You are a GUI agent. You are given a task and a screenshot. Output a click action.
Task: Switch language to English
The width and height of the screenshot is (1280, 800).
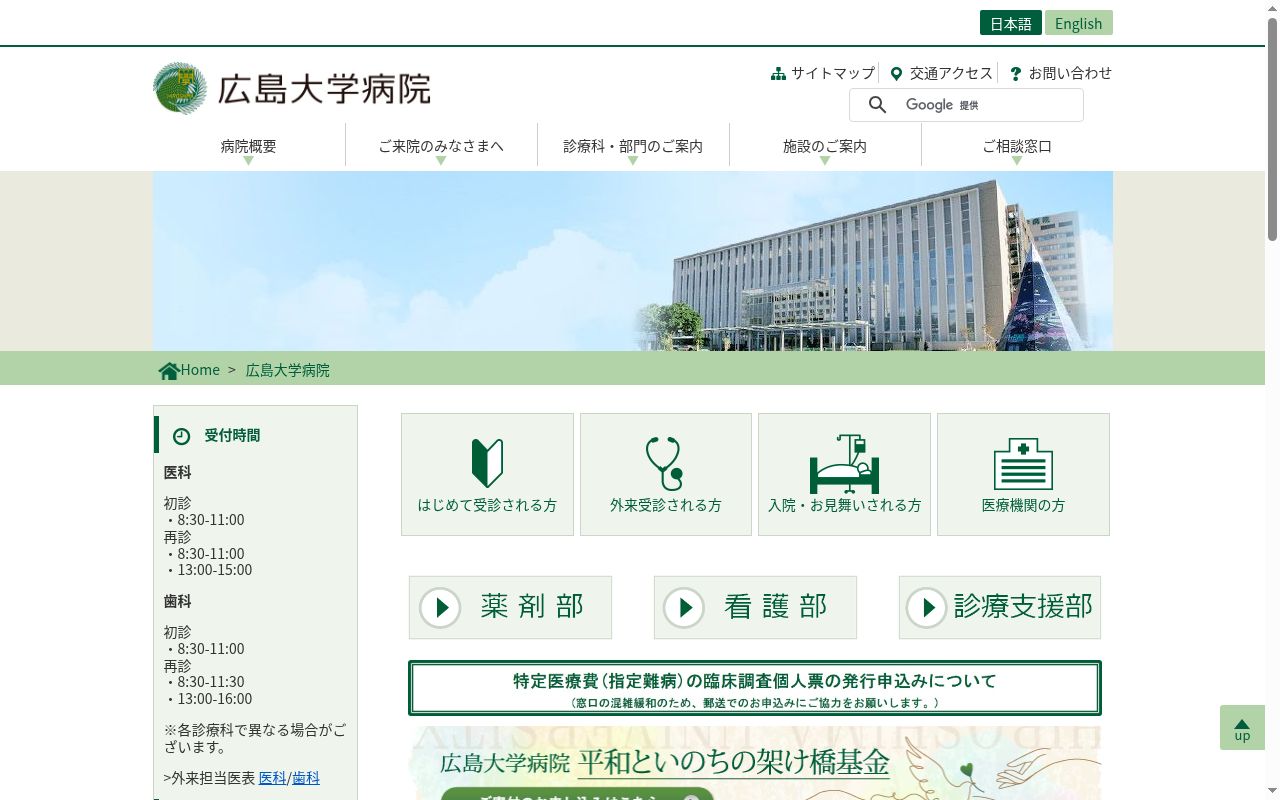click(x=1079, y=23)
